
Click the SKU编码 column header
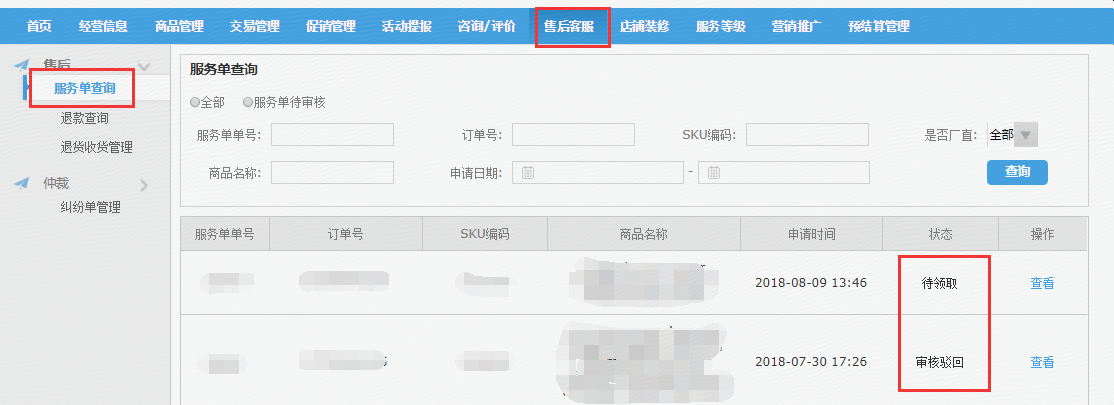[x=485, y=234]
